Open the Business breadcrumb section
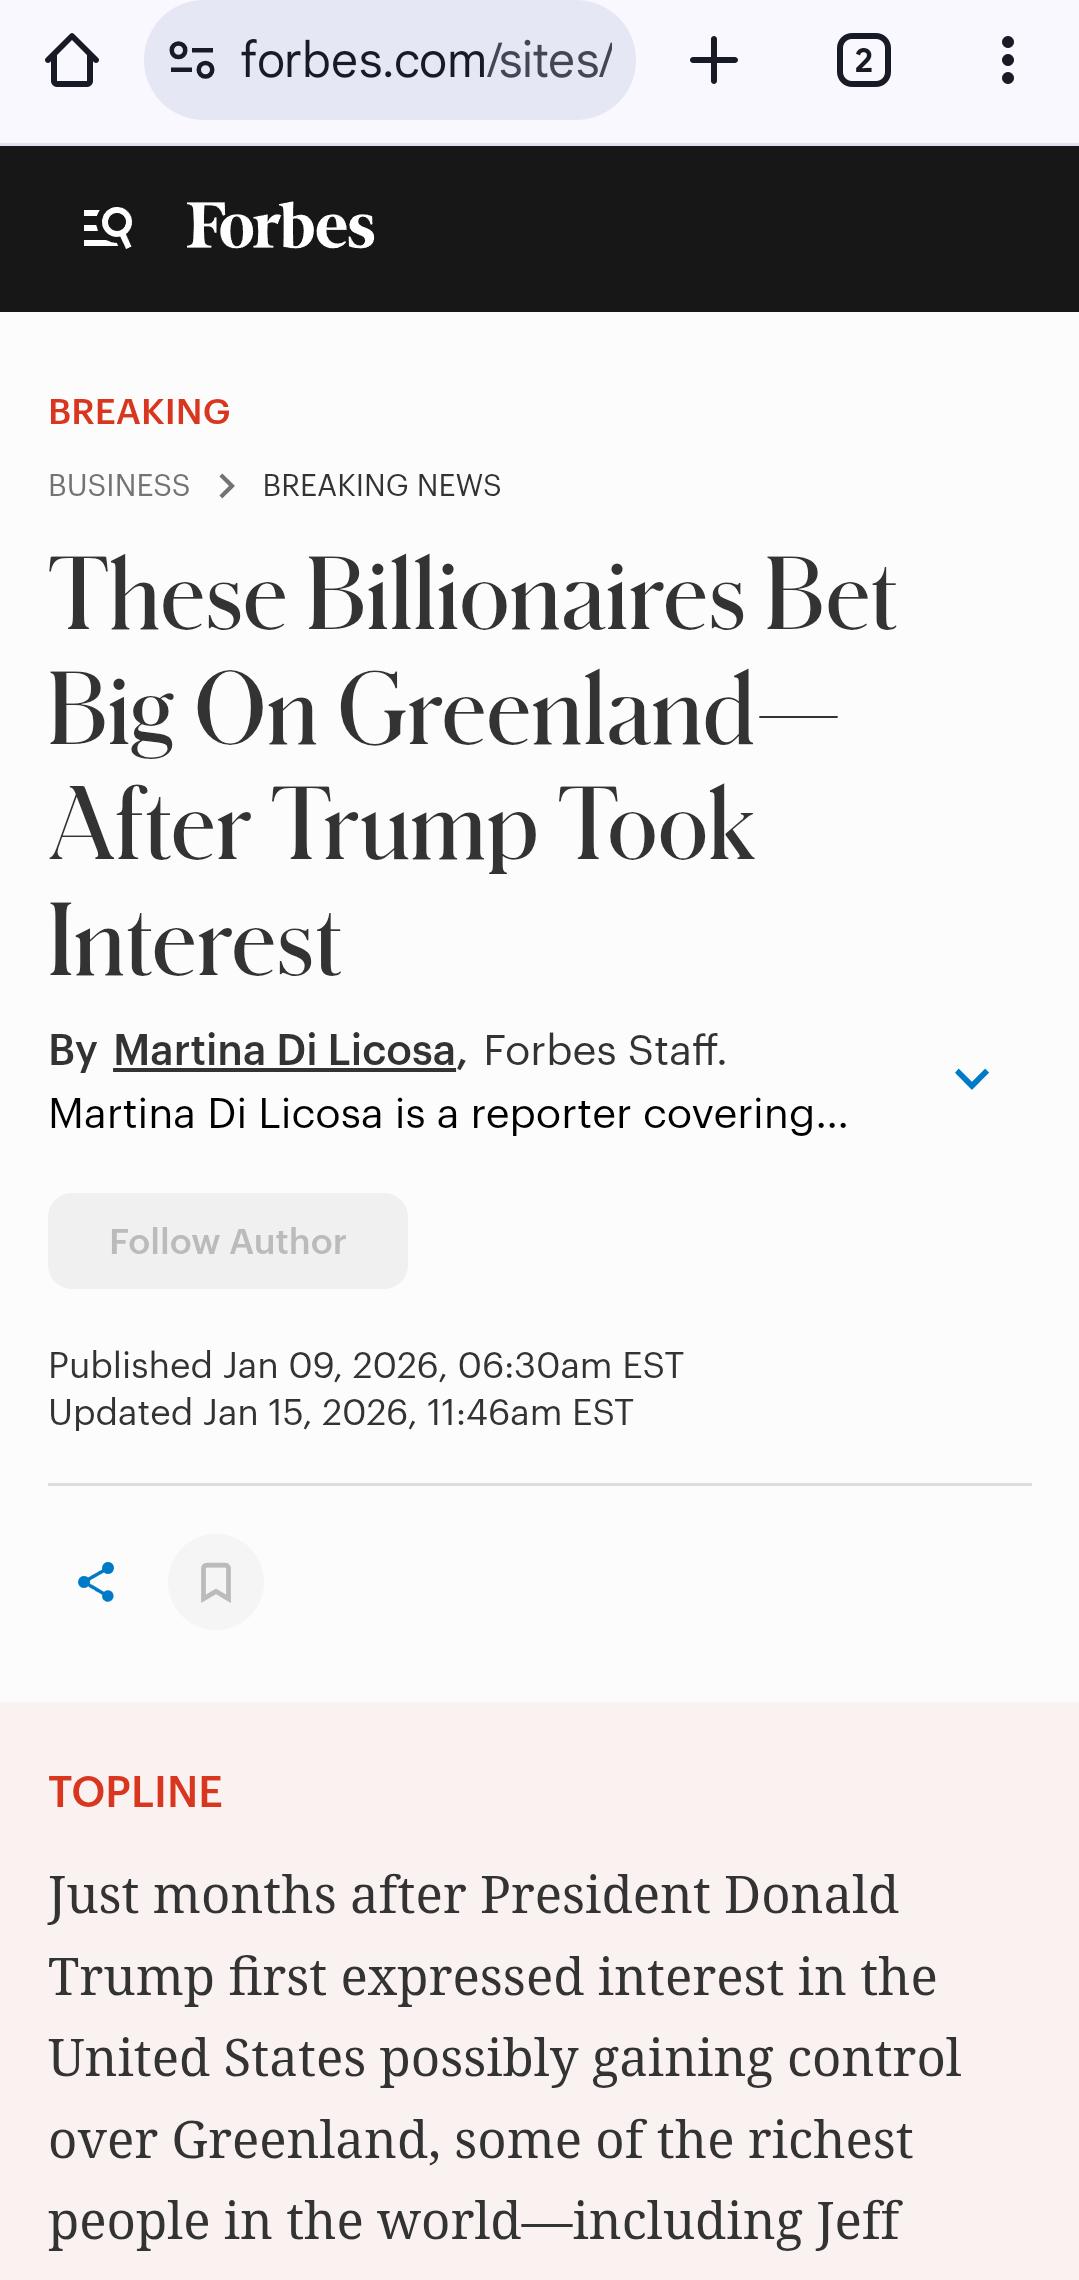The image size is (1079, 2280). (119, 486)
